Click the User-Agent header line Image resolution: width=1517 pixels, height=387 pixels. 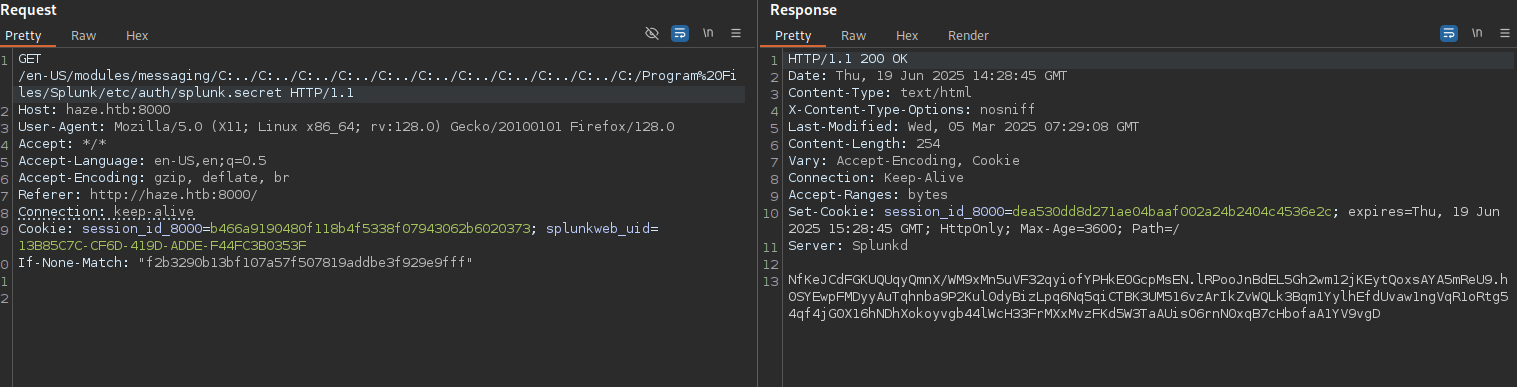pos(346,127)
